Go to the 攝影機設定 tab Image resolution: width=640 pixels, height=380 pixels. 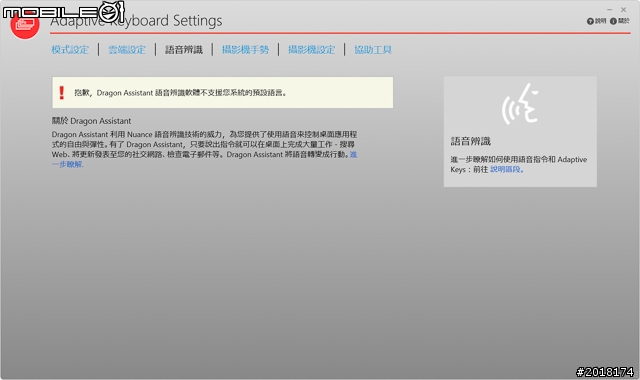(x=311, y=50)
